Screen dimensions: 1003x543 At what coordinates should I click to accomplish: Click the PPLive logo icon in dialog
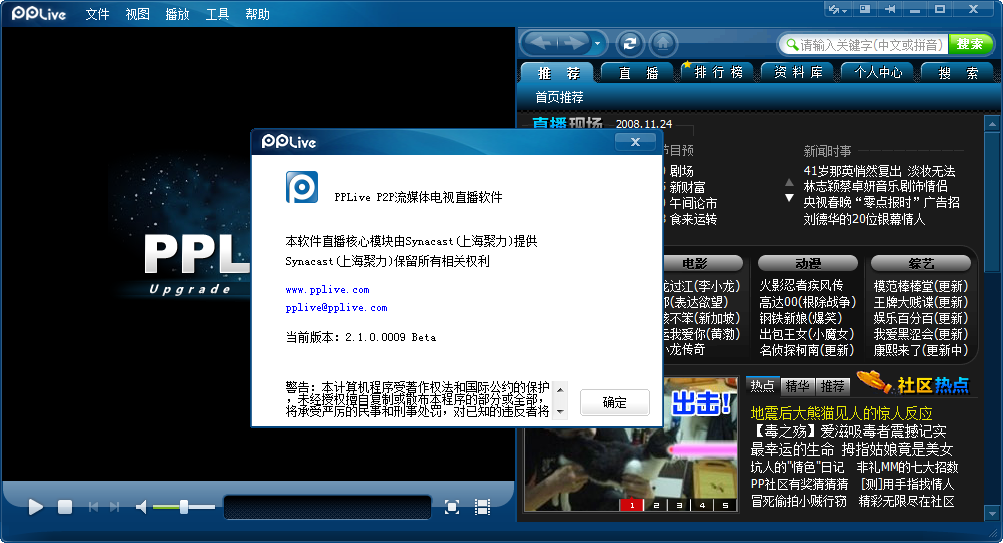(x=302, y=187)
